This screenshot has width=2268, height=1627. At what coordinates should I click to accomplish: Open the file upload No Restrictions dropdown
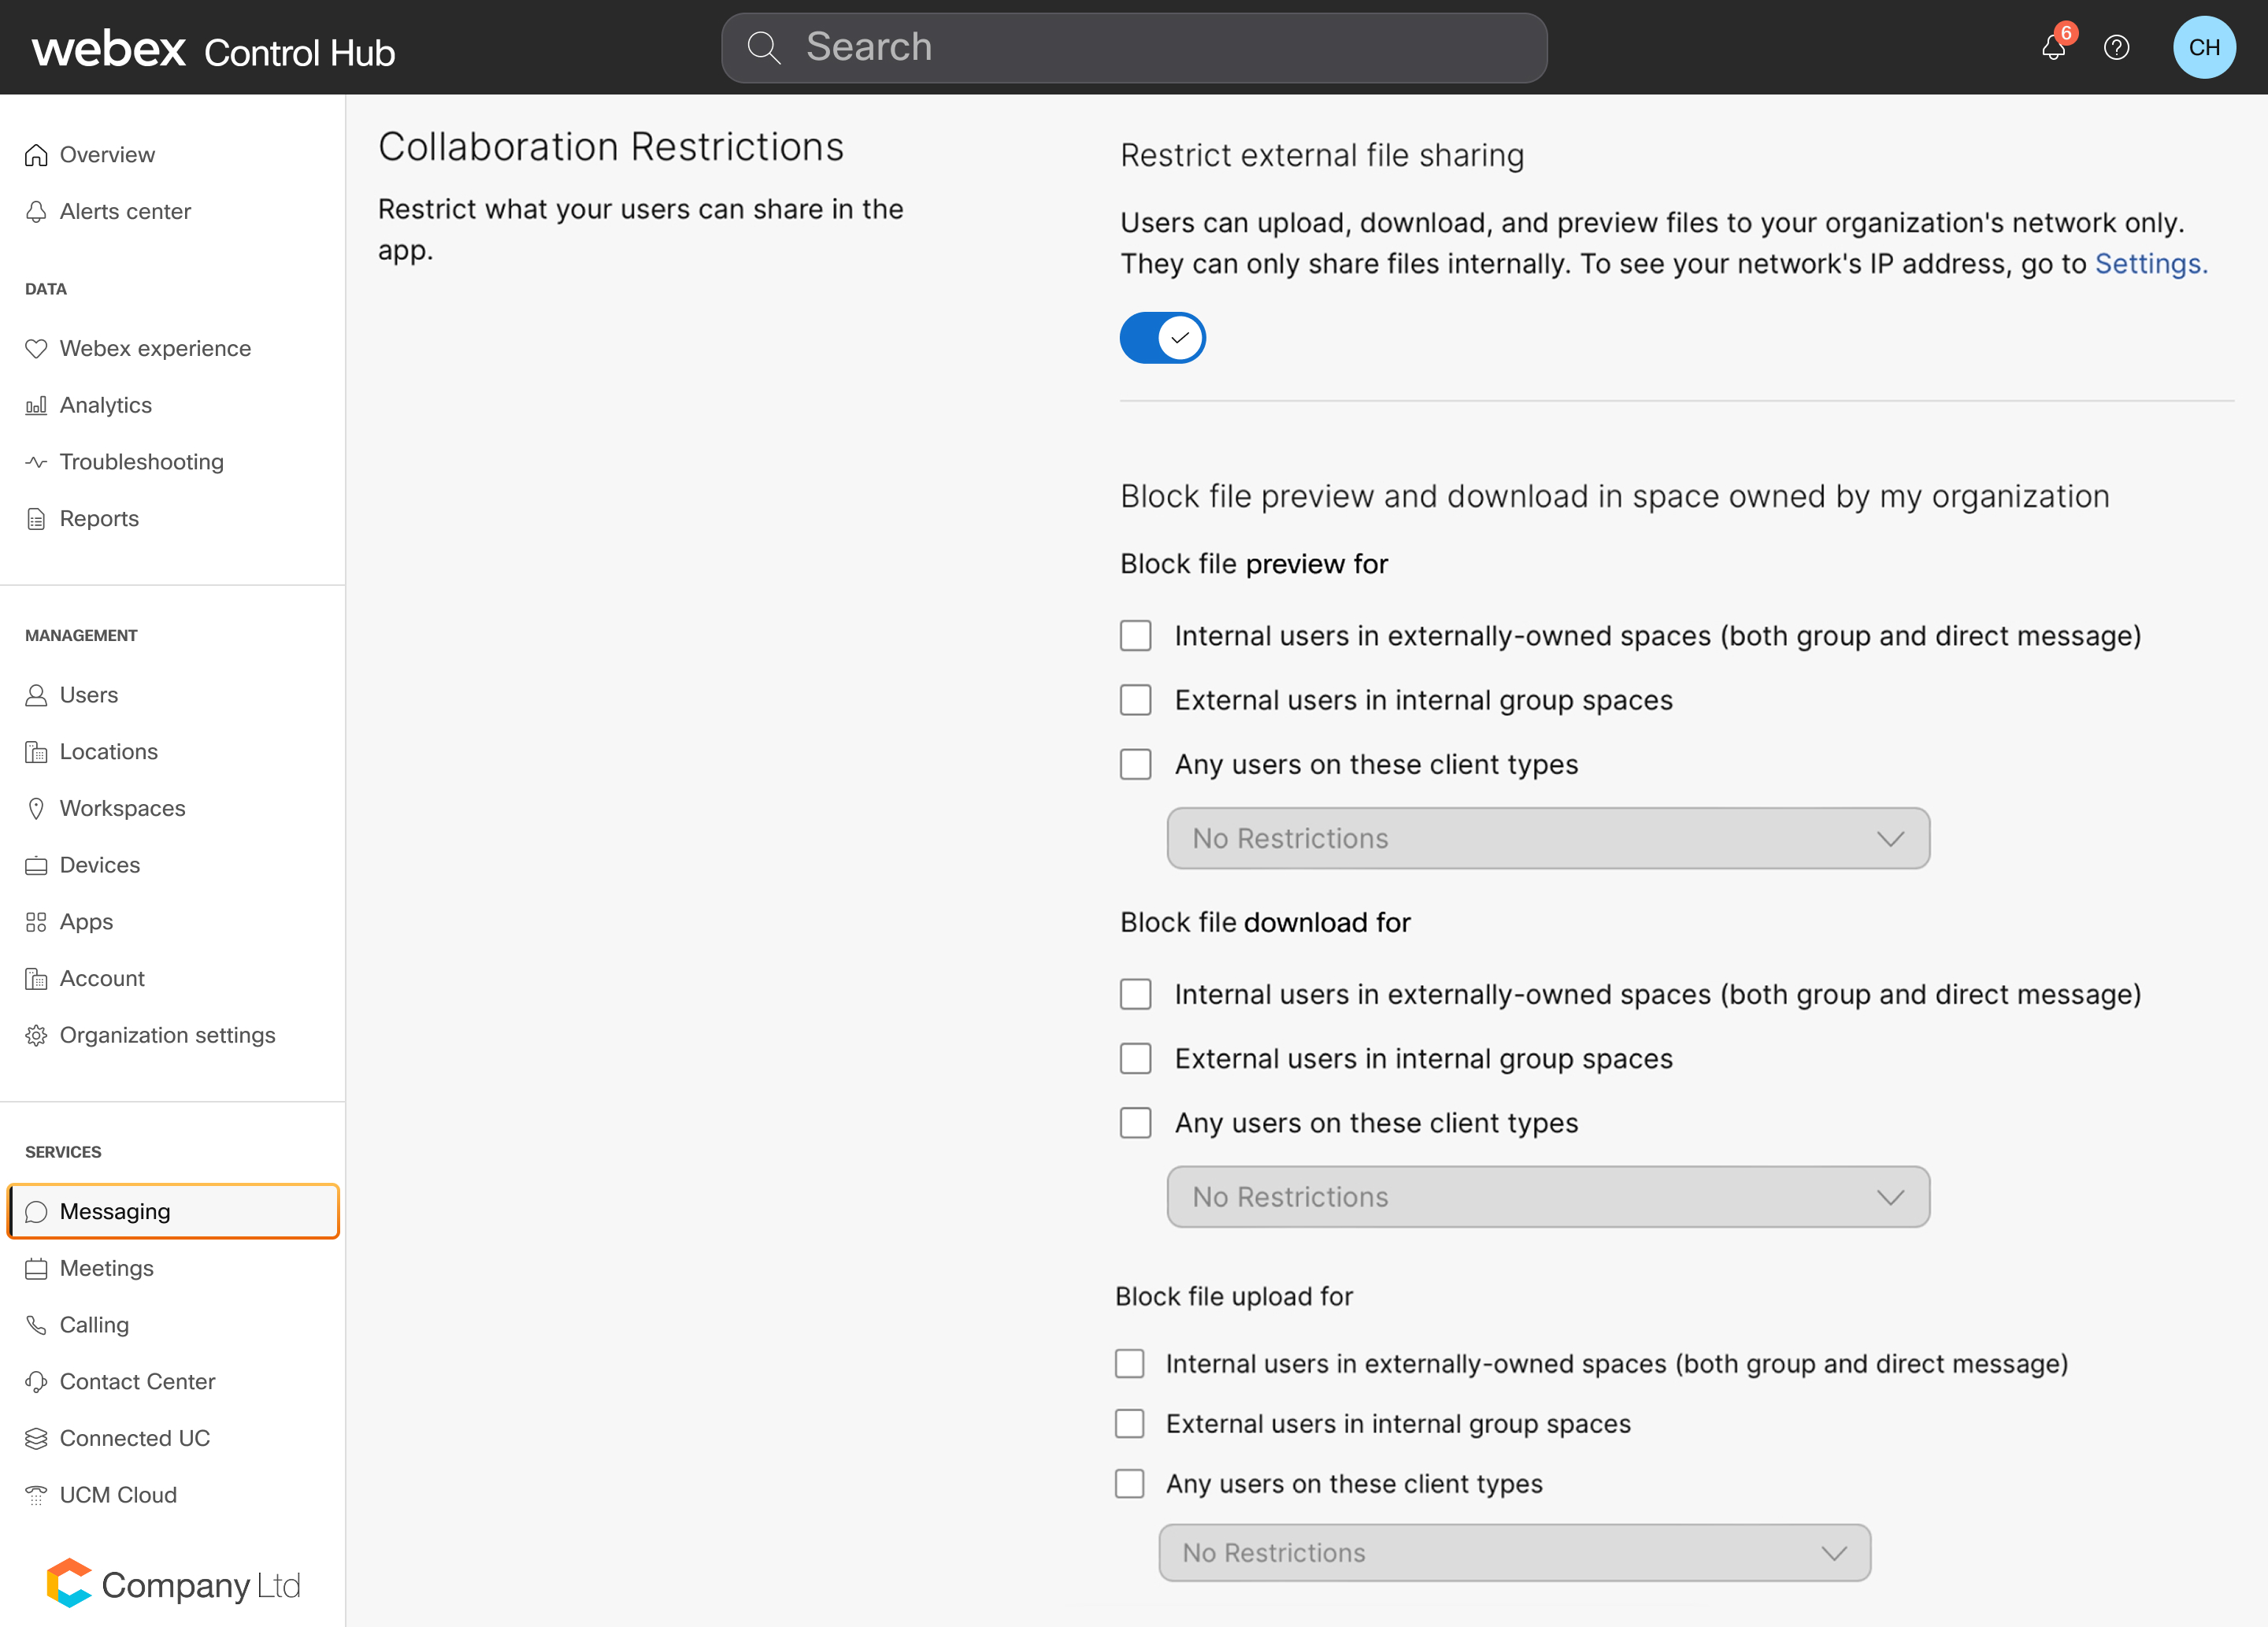1514,1553
